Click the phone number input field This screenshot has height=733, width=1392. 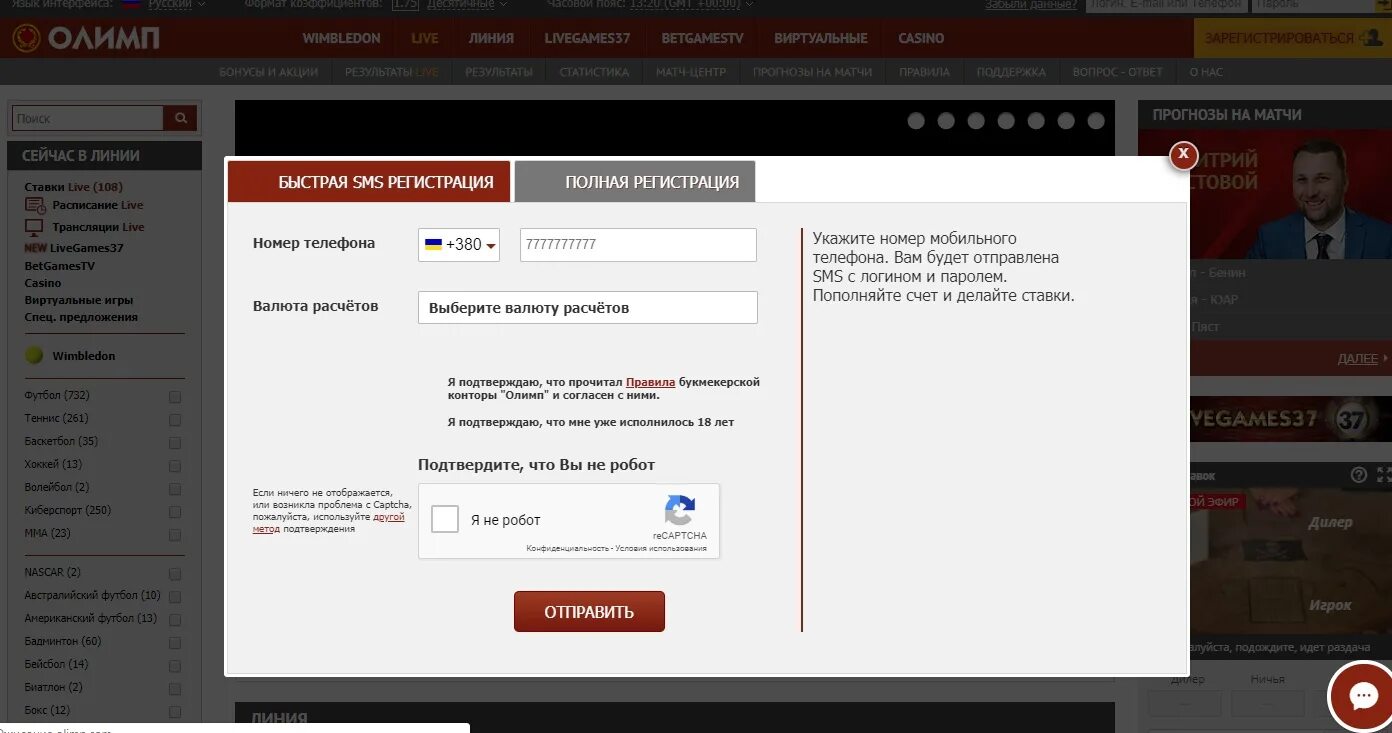[638, 245]
